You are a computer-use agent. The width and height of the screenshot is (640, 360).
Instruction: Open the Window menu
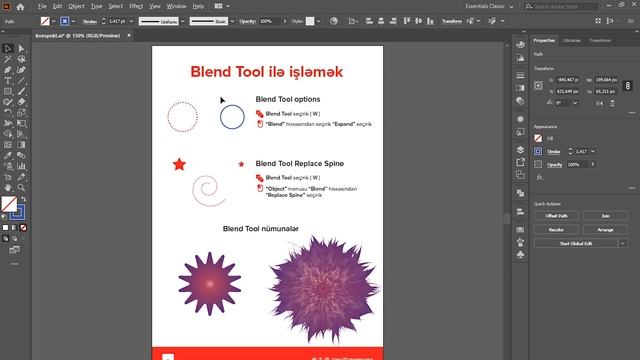(176, 7)
